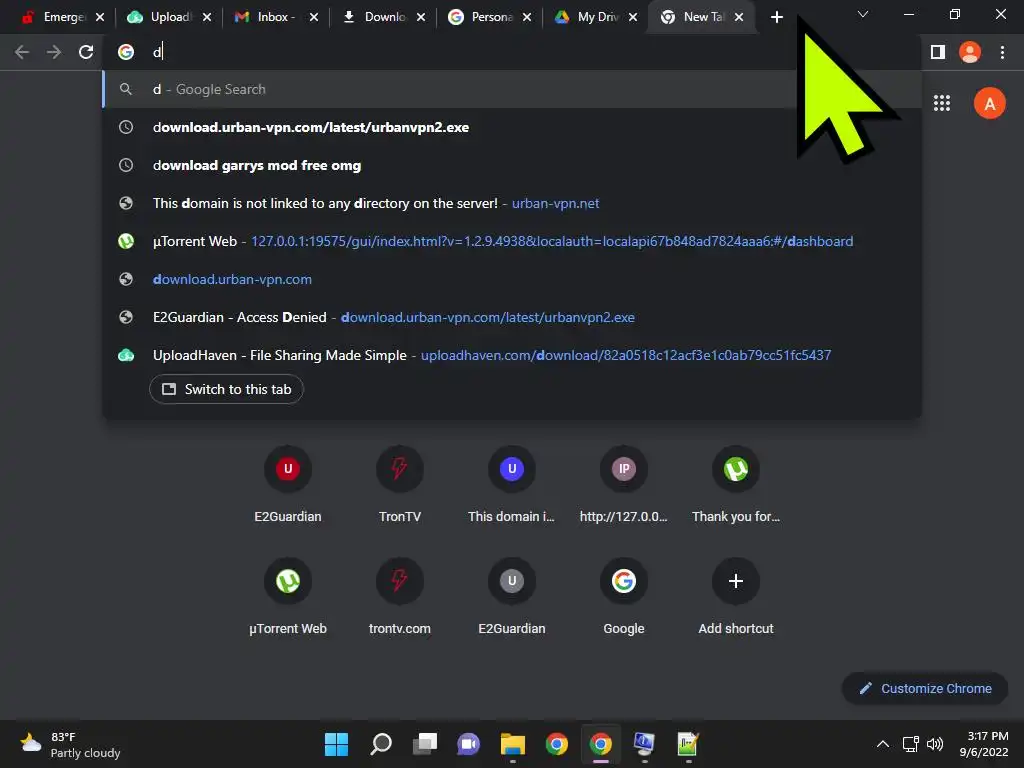Open the Windows Start menu
Screen dimensions: 1024x768
click(x=336, y=744)
